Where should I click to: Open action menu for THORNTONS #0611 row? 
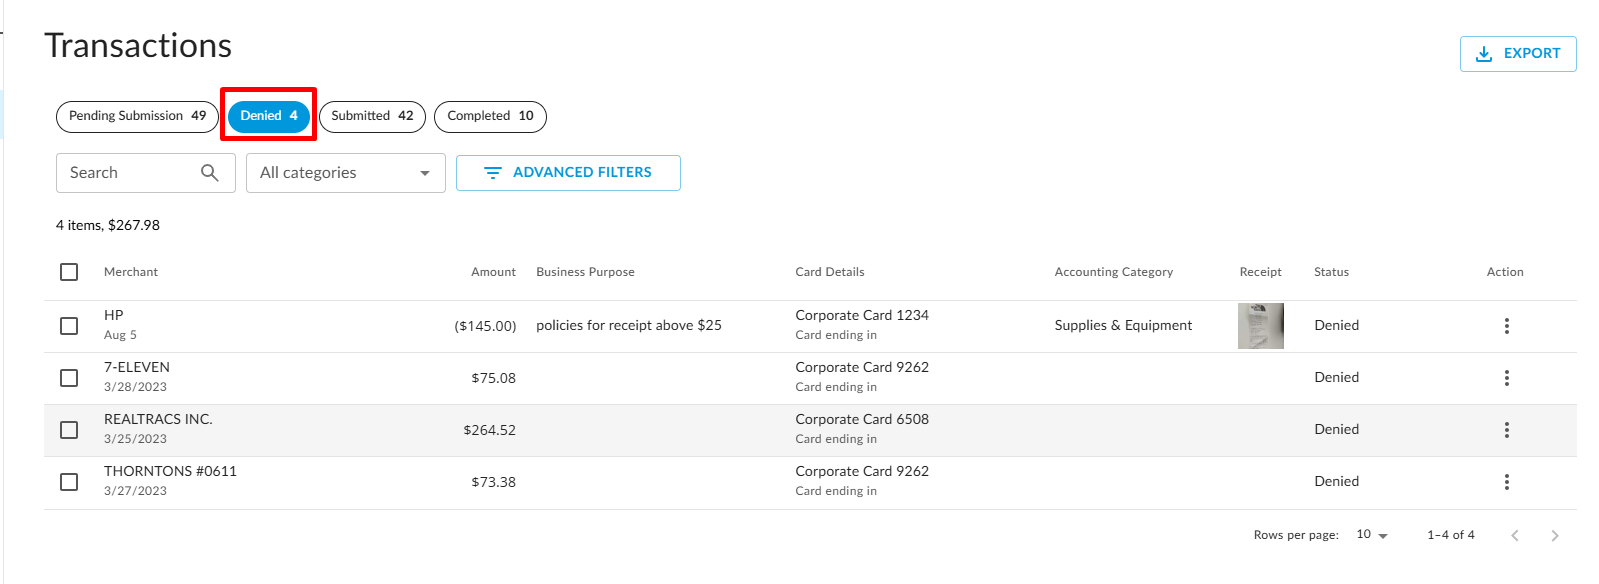tap(1506, 482)
